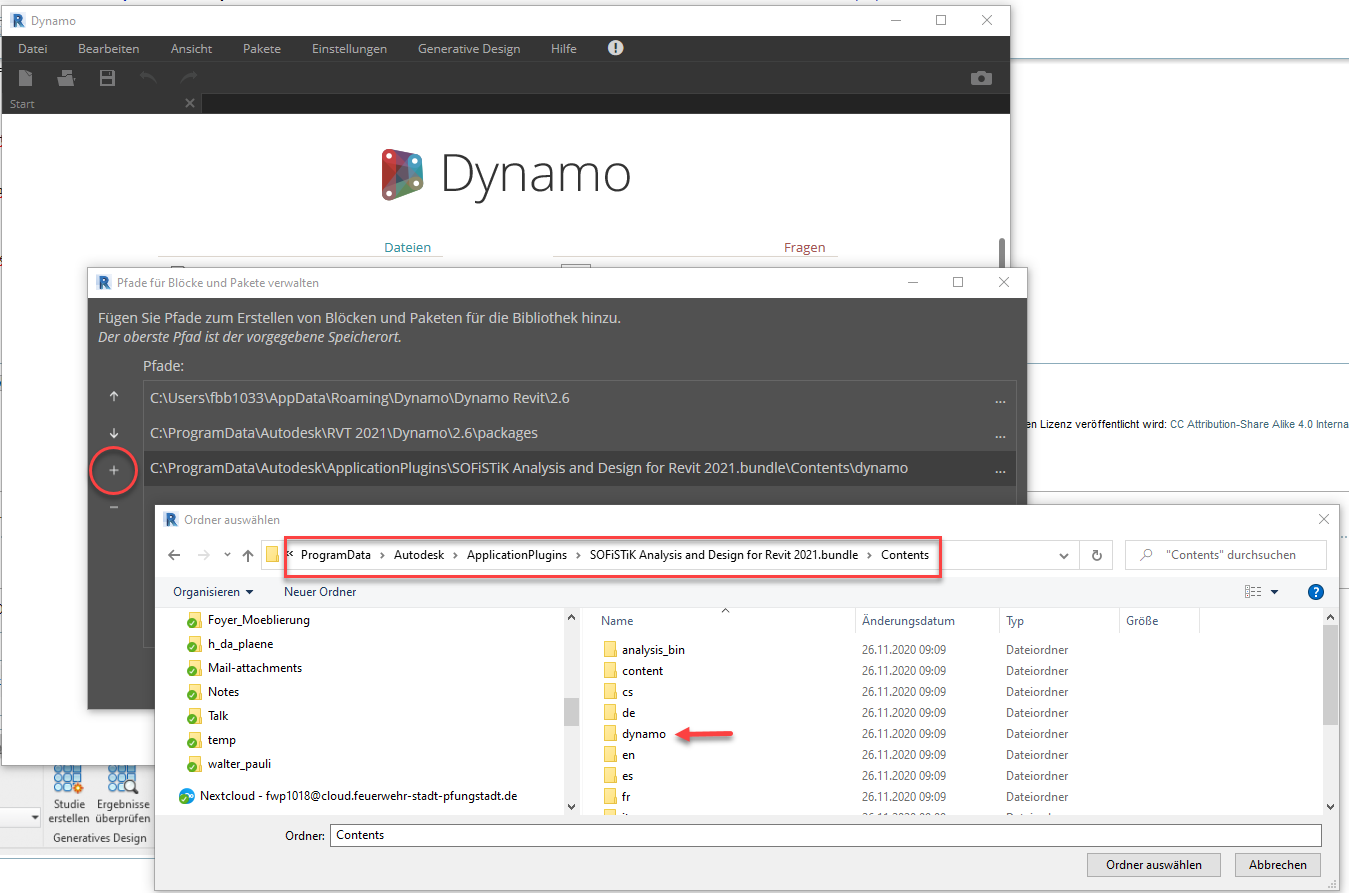1349x893 pixels.
Task: Click the Ordner name input field
Action: 825,835
